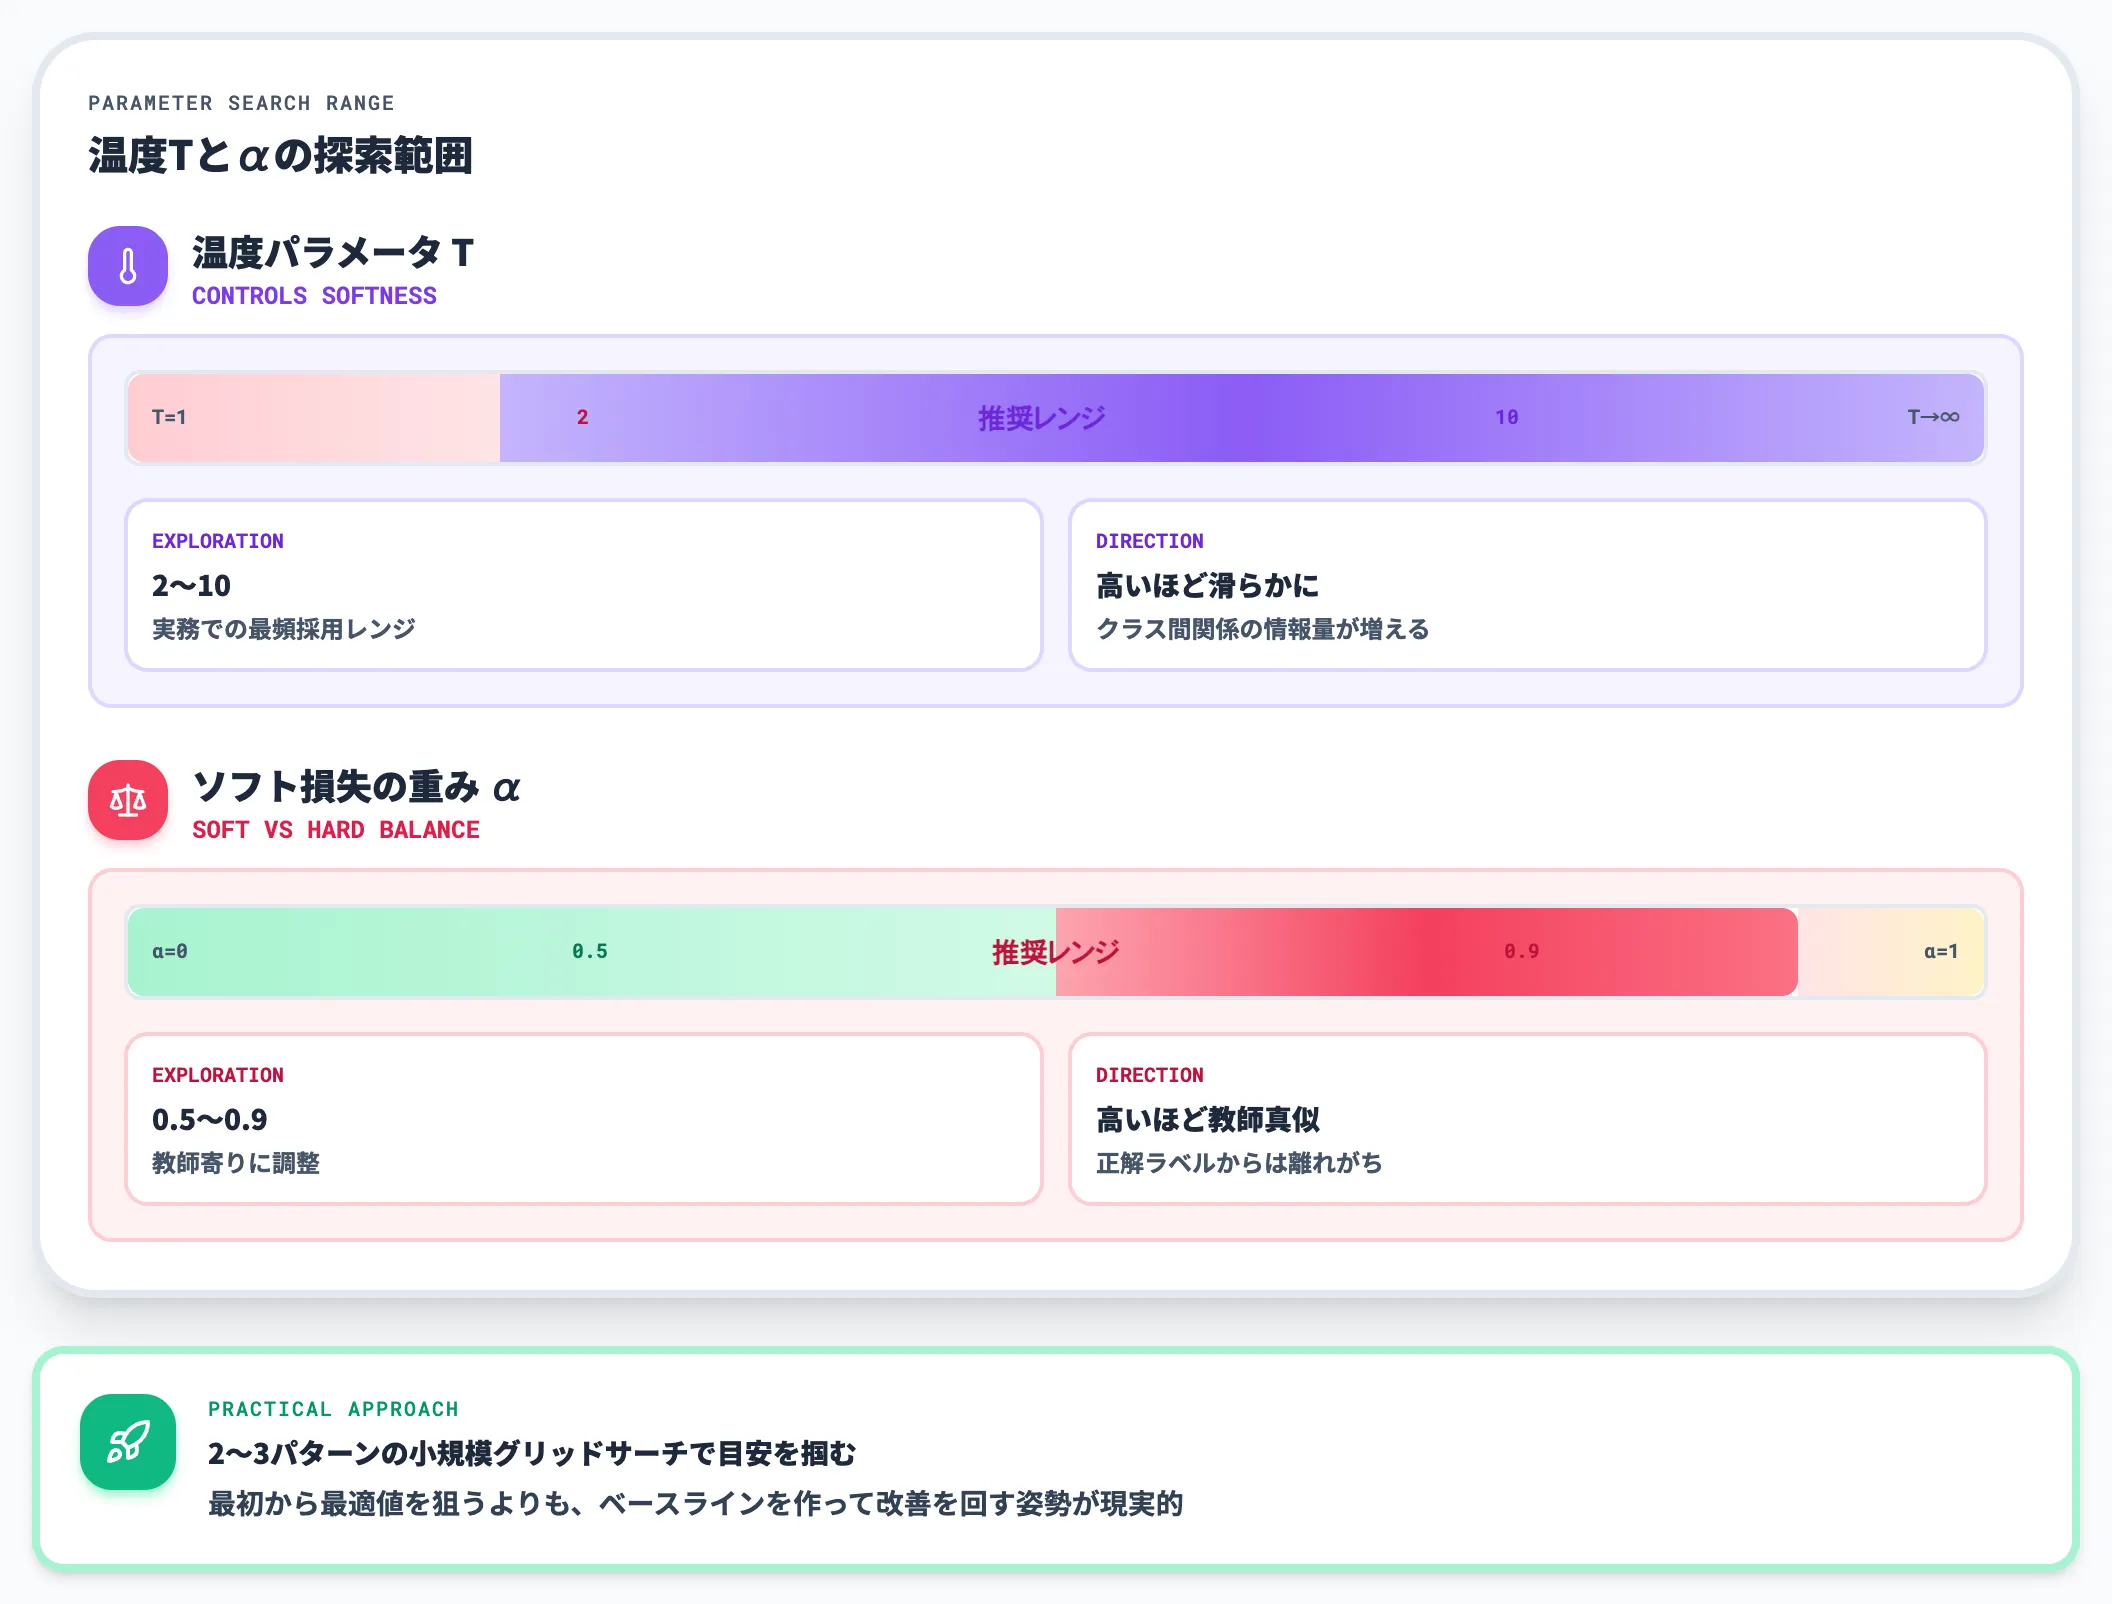Click the '10' marker on temperature bar
Viewport: 2112px width, 1604px height.
tap(1506, 417)
